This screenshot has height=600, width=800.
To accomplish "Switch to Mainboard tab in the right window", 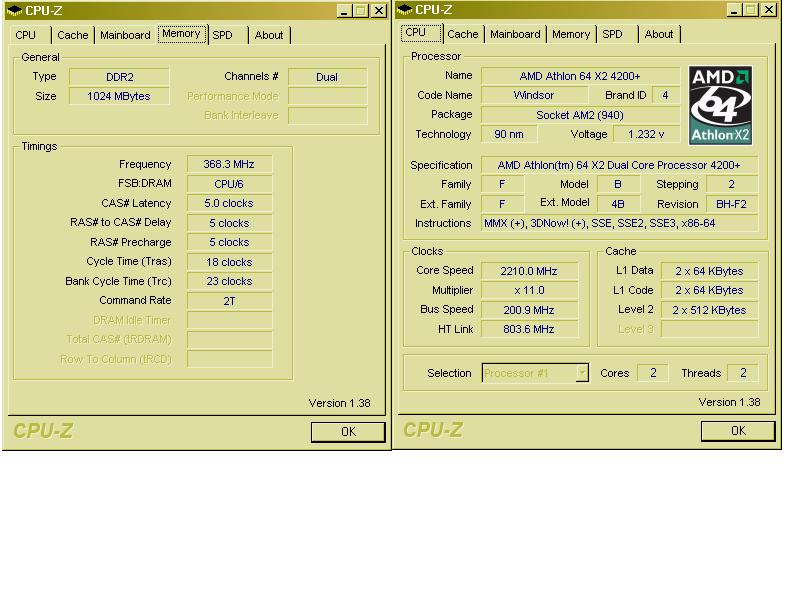I will (515, 34).
